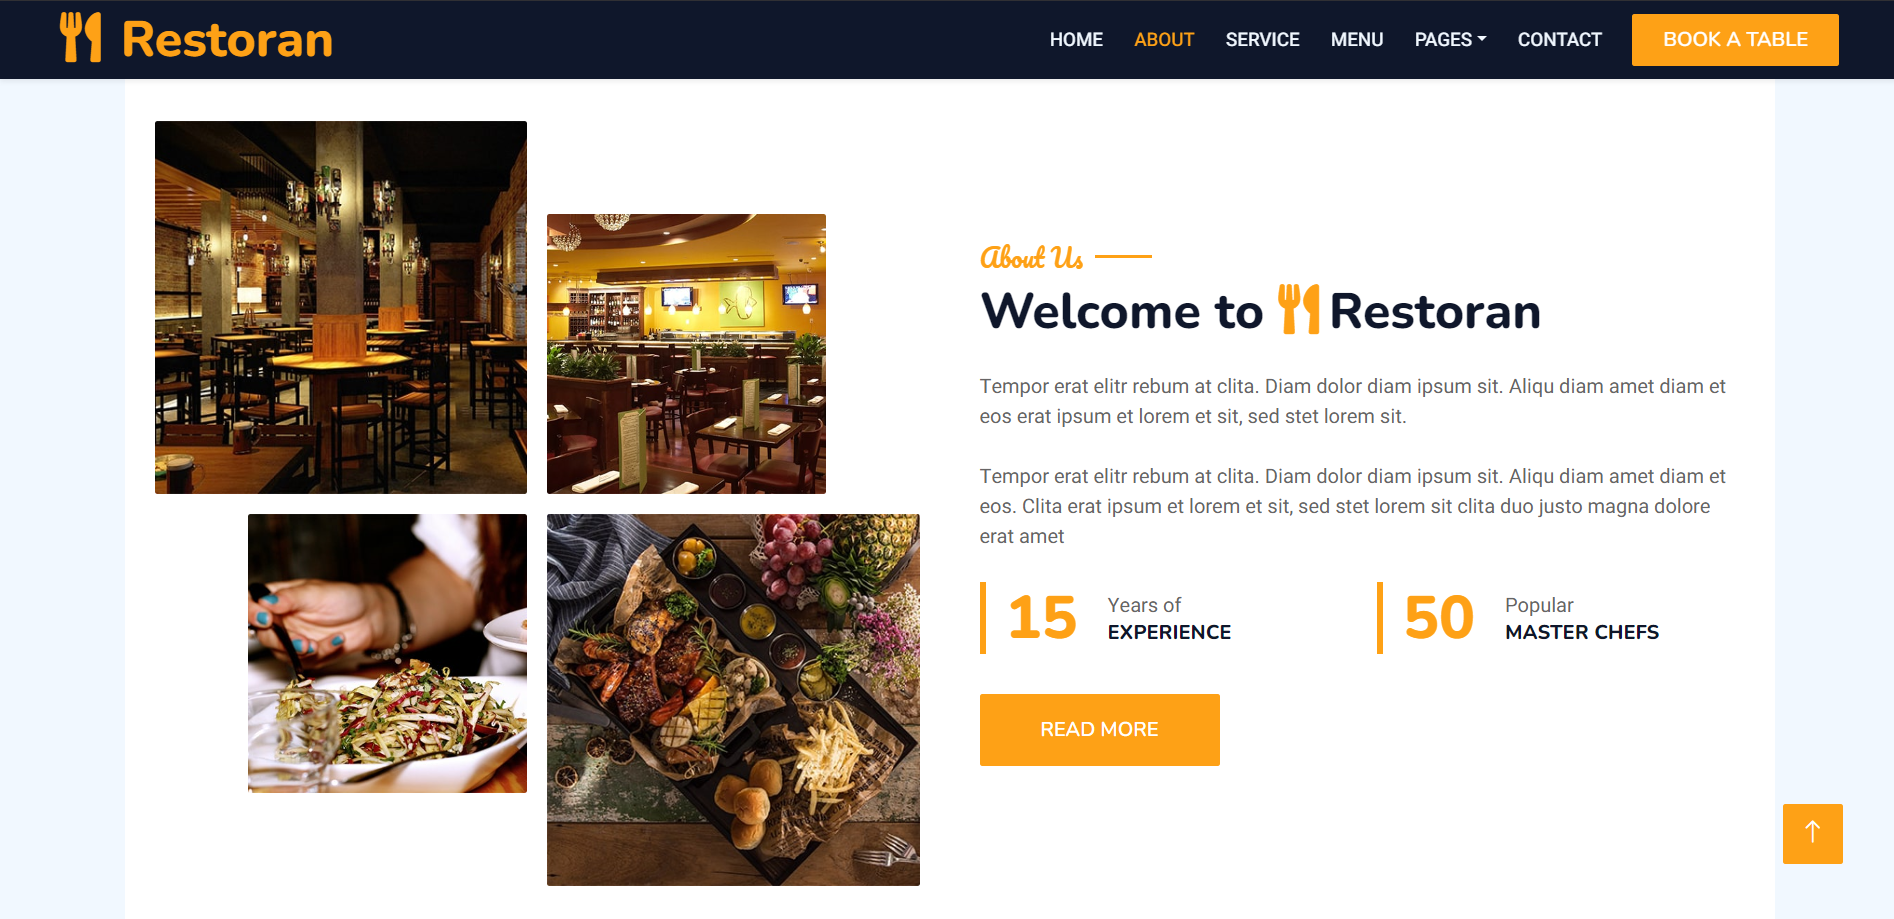Open the HOME nav item
The height and width of the screenshot is (919, 1894).
1076,40
